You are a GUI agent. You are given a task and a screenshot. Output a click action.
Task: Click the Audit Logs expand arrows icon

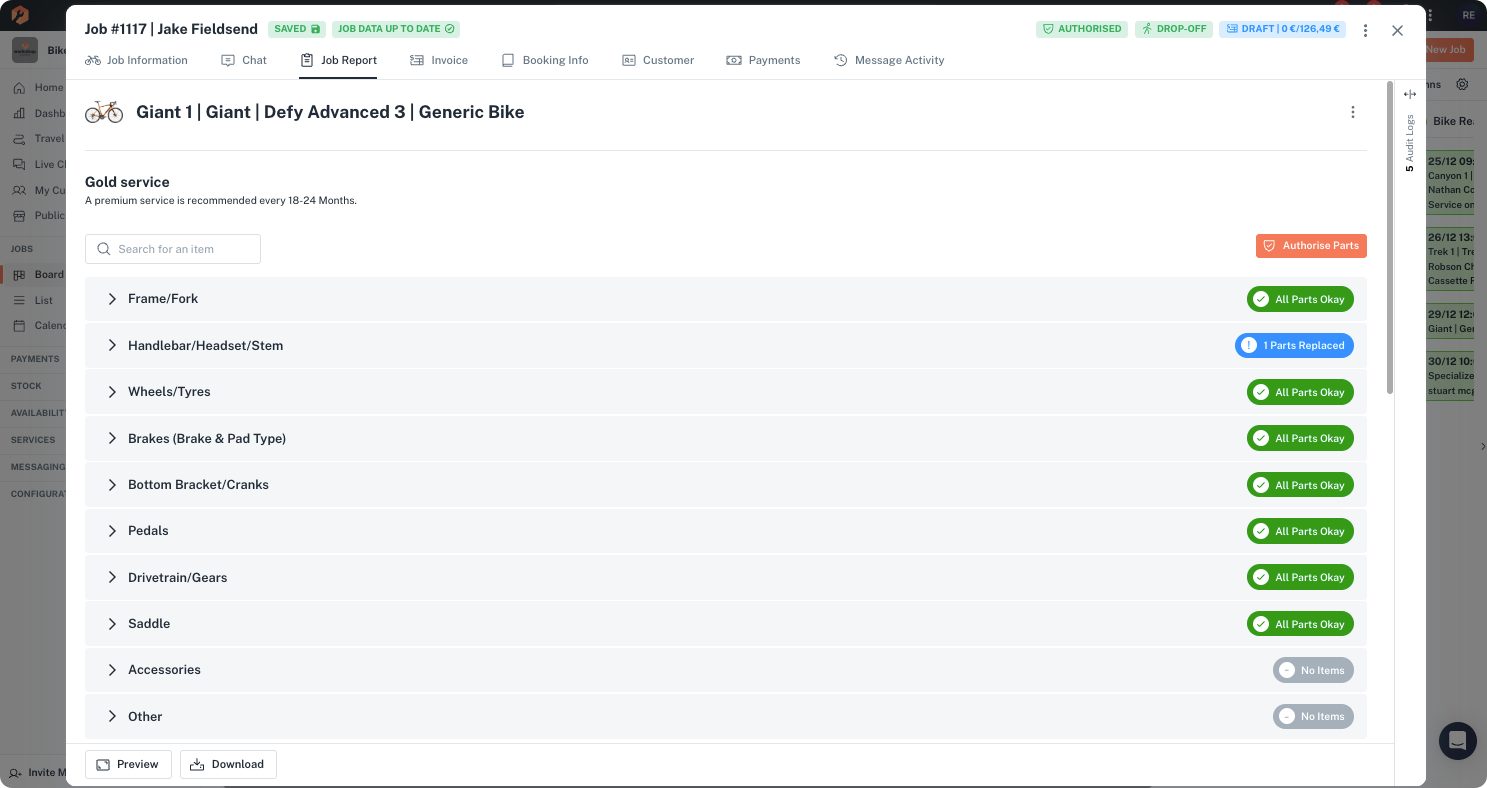1410,95
